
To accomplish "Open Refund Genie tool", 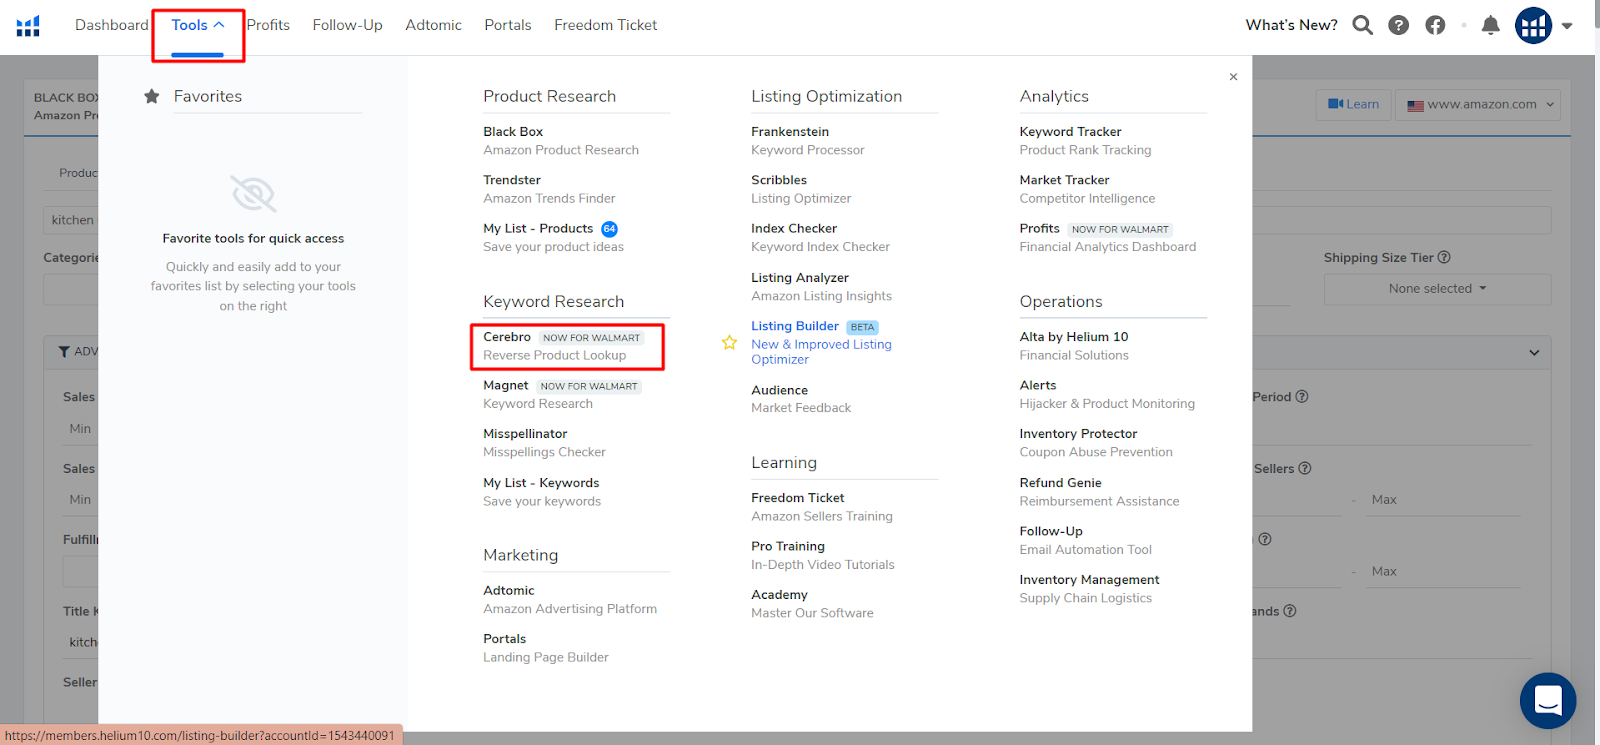I will (x=1099, y=492).
